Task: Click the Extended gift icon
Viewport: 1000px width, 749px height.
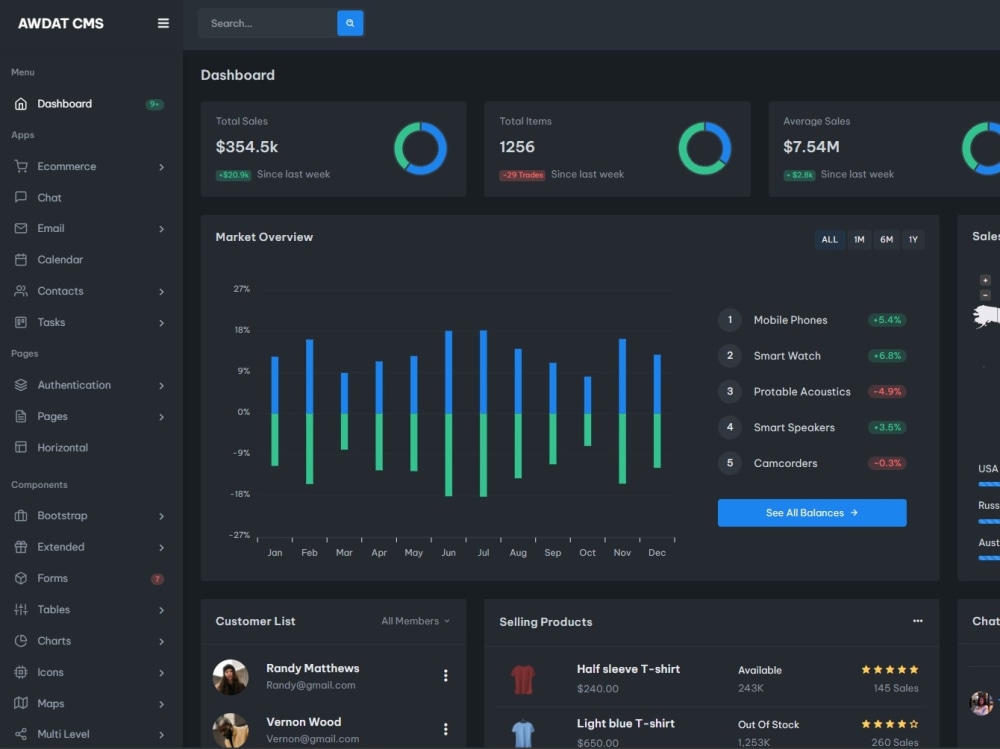Action: (21, 547)
